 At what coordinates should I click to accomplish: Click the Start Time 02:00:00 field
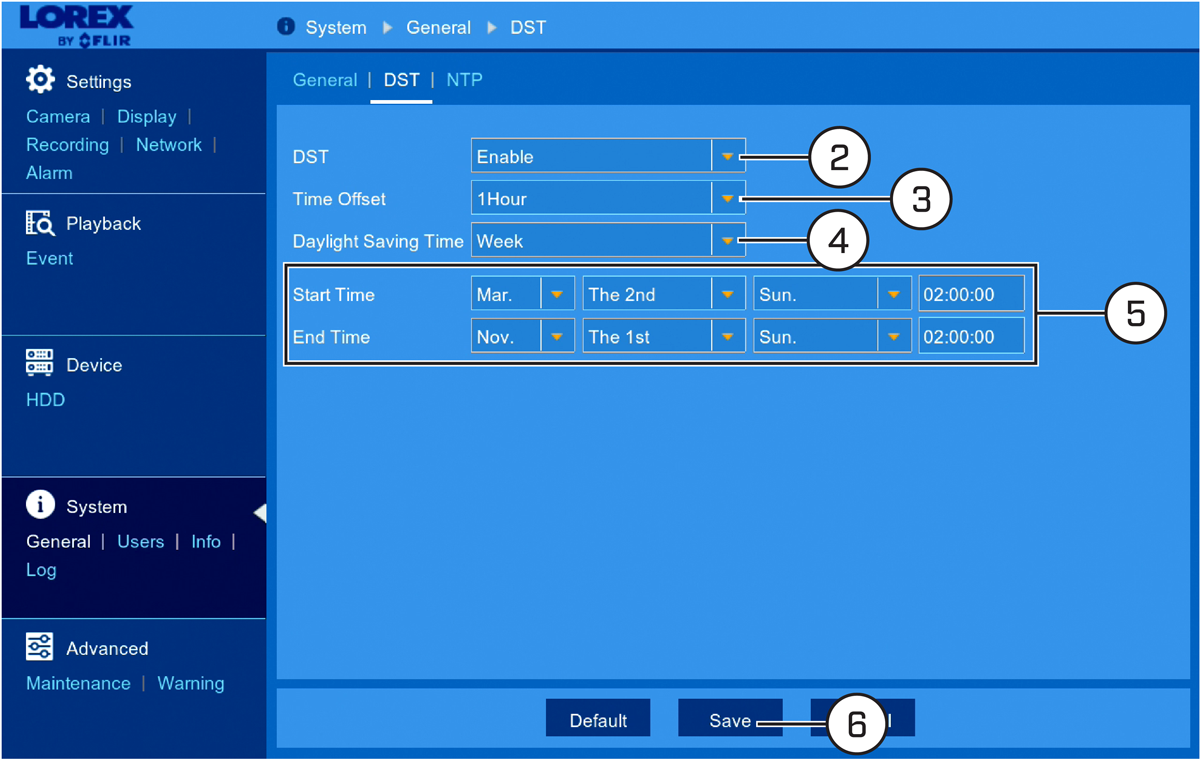[972, 295]
